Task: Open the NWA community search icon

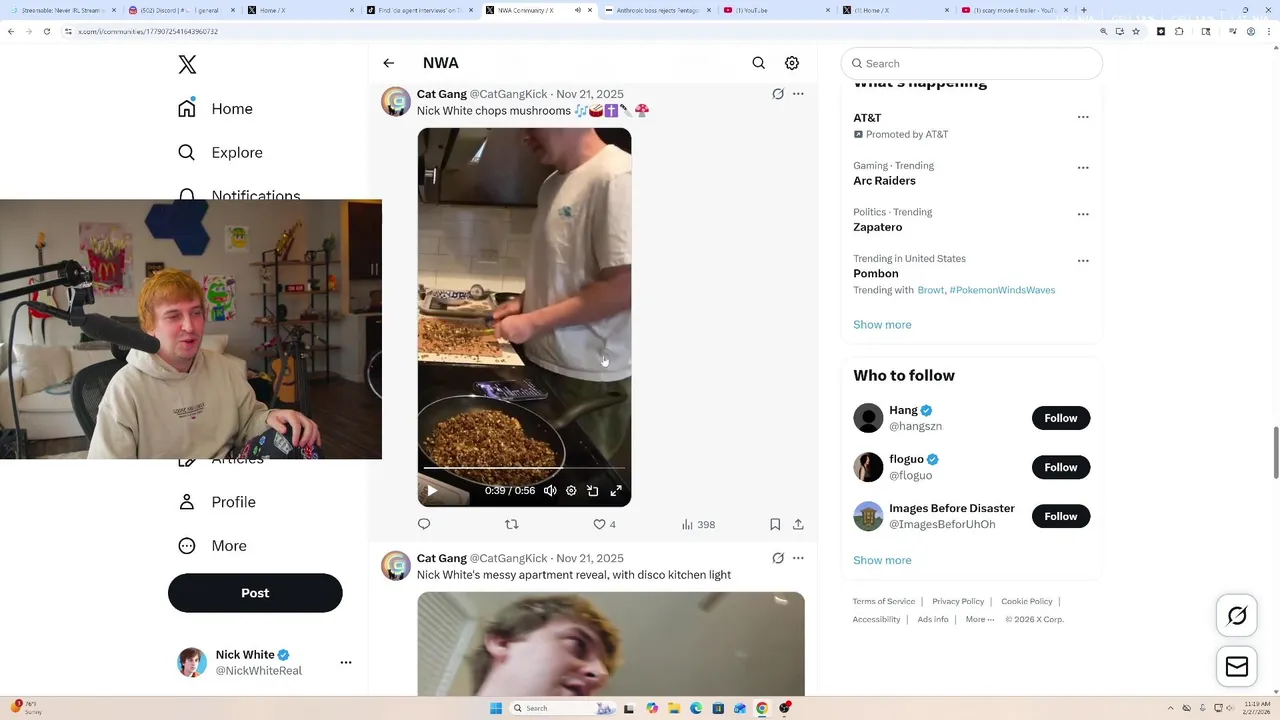Action: (759, 63)
